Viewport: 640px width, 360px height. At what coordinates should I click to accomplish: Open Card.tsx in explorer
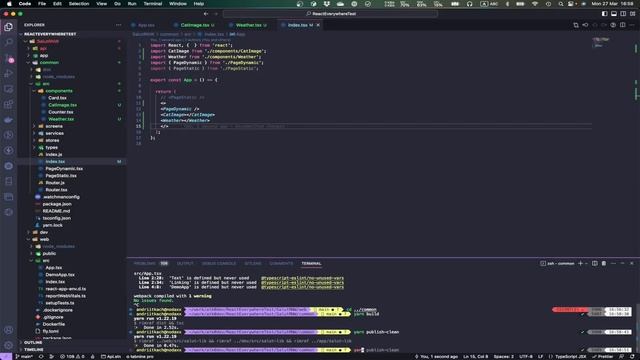pyautogui.click(x=57, y=98)
